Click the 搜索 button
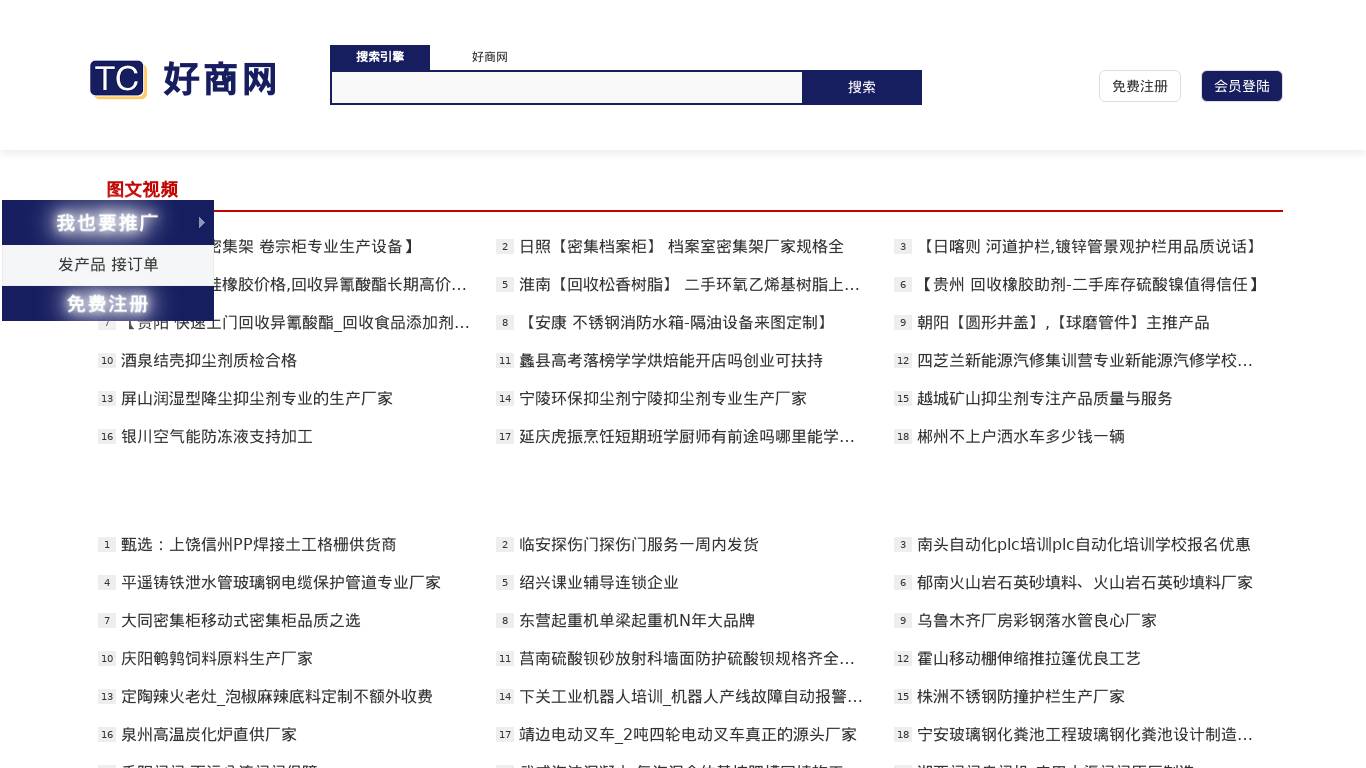 (x=862, y=87)
